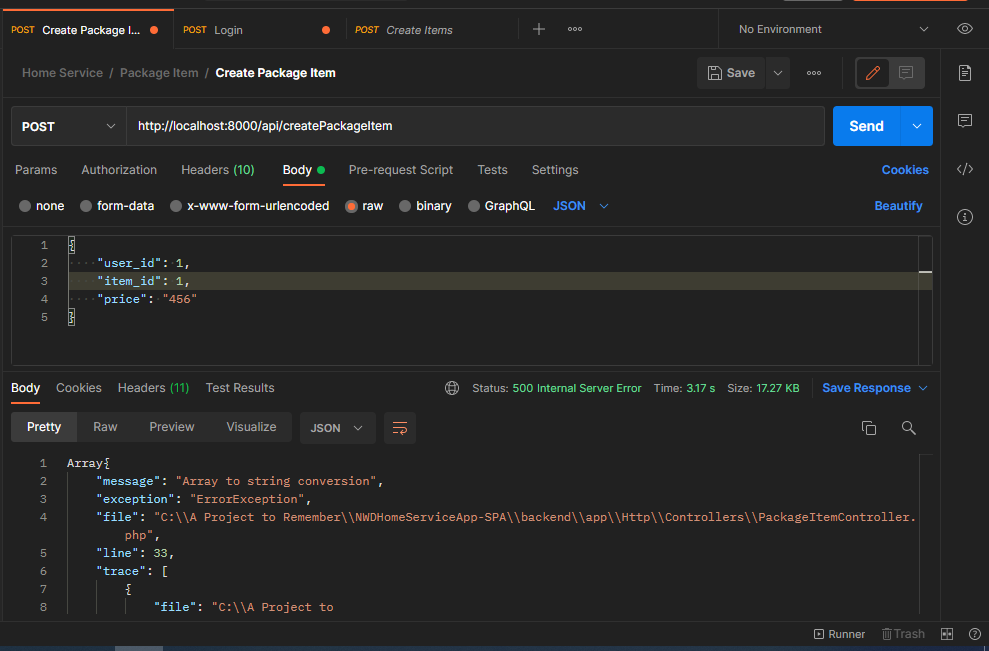989x651 pixels.
Task: Select binary body type
Action: [x=426, y=206]
